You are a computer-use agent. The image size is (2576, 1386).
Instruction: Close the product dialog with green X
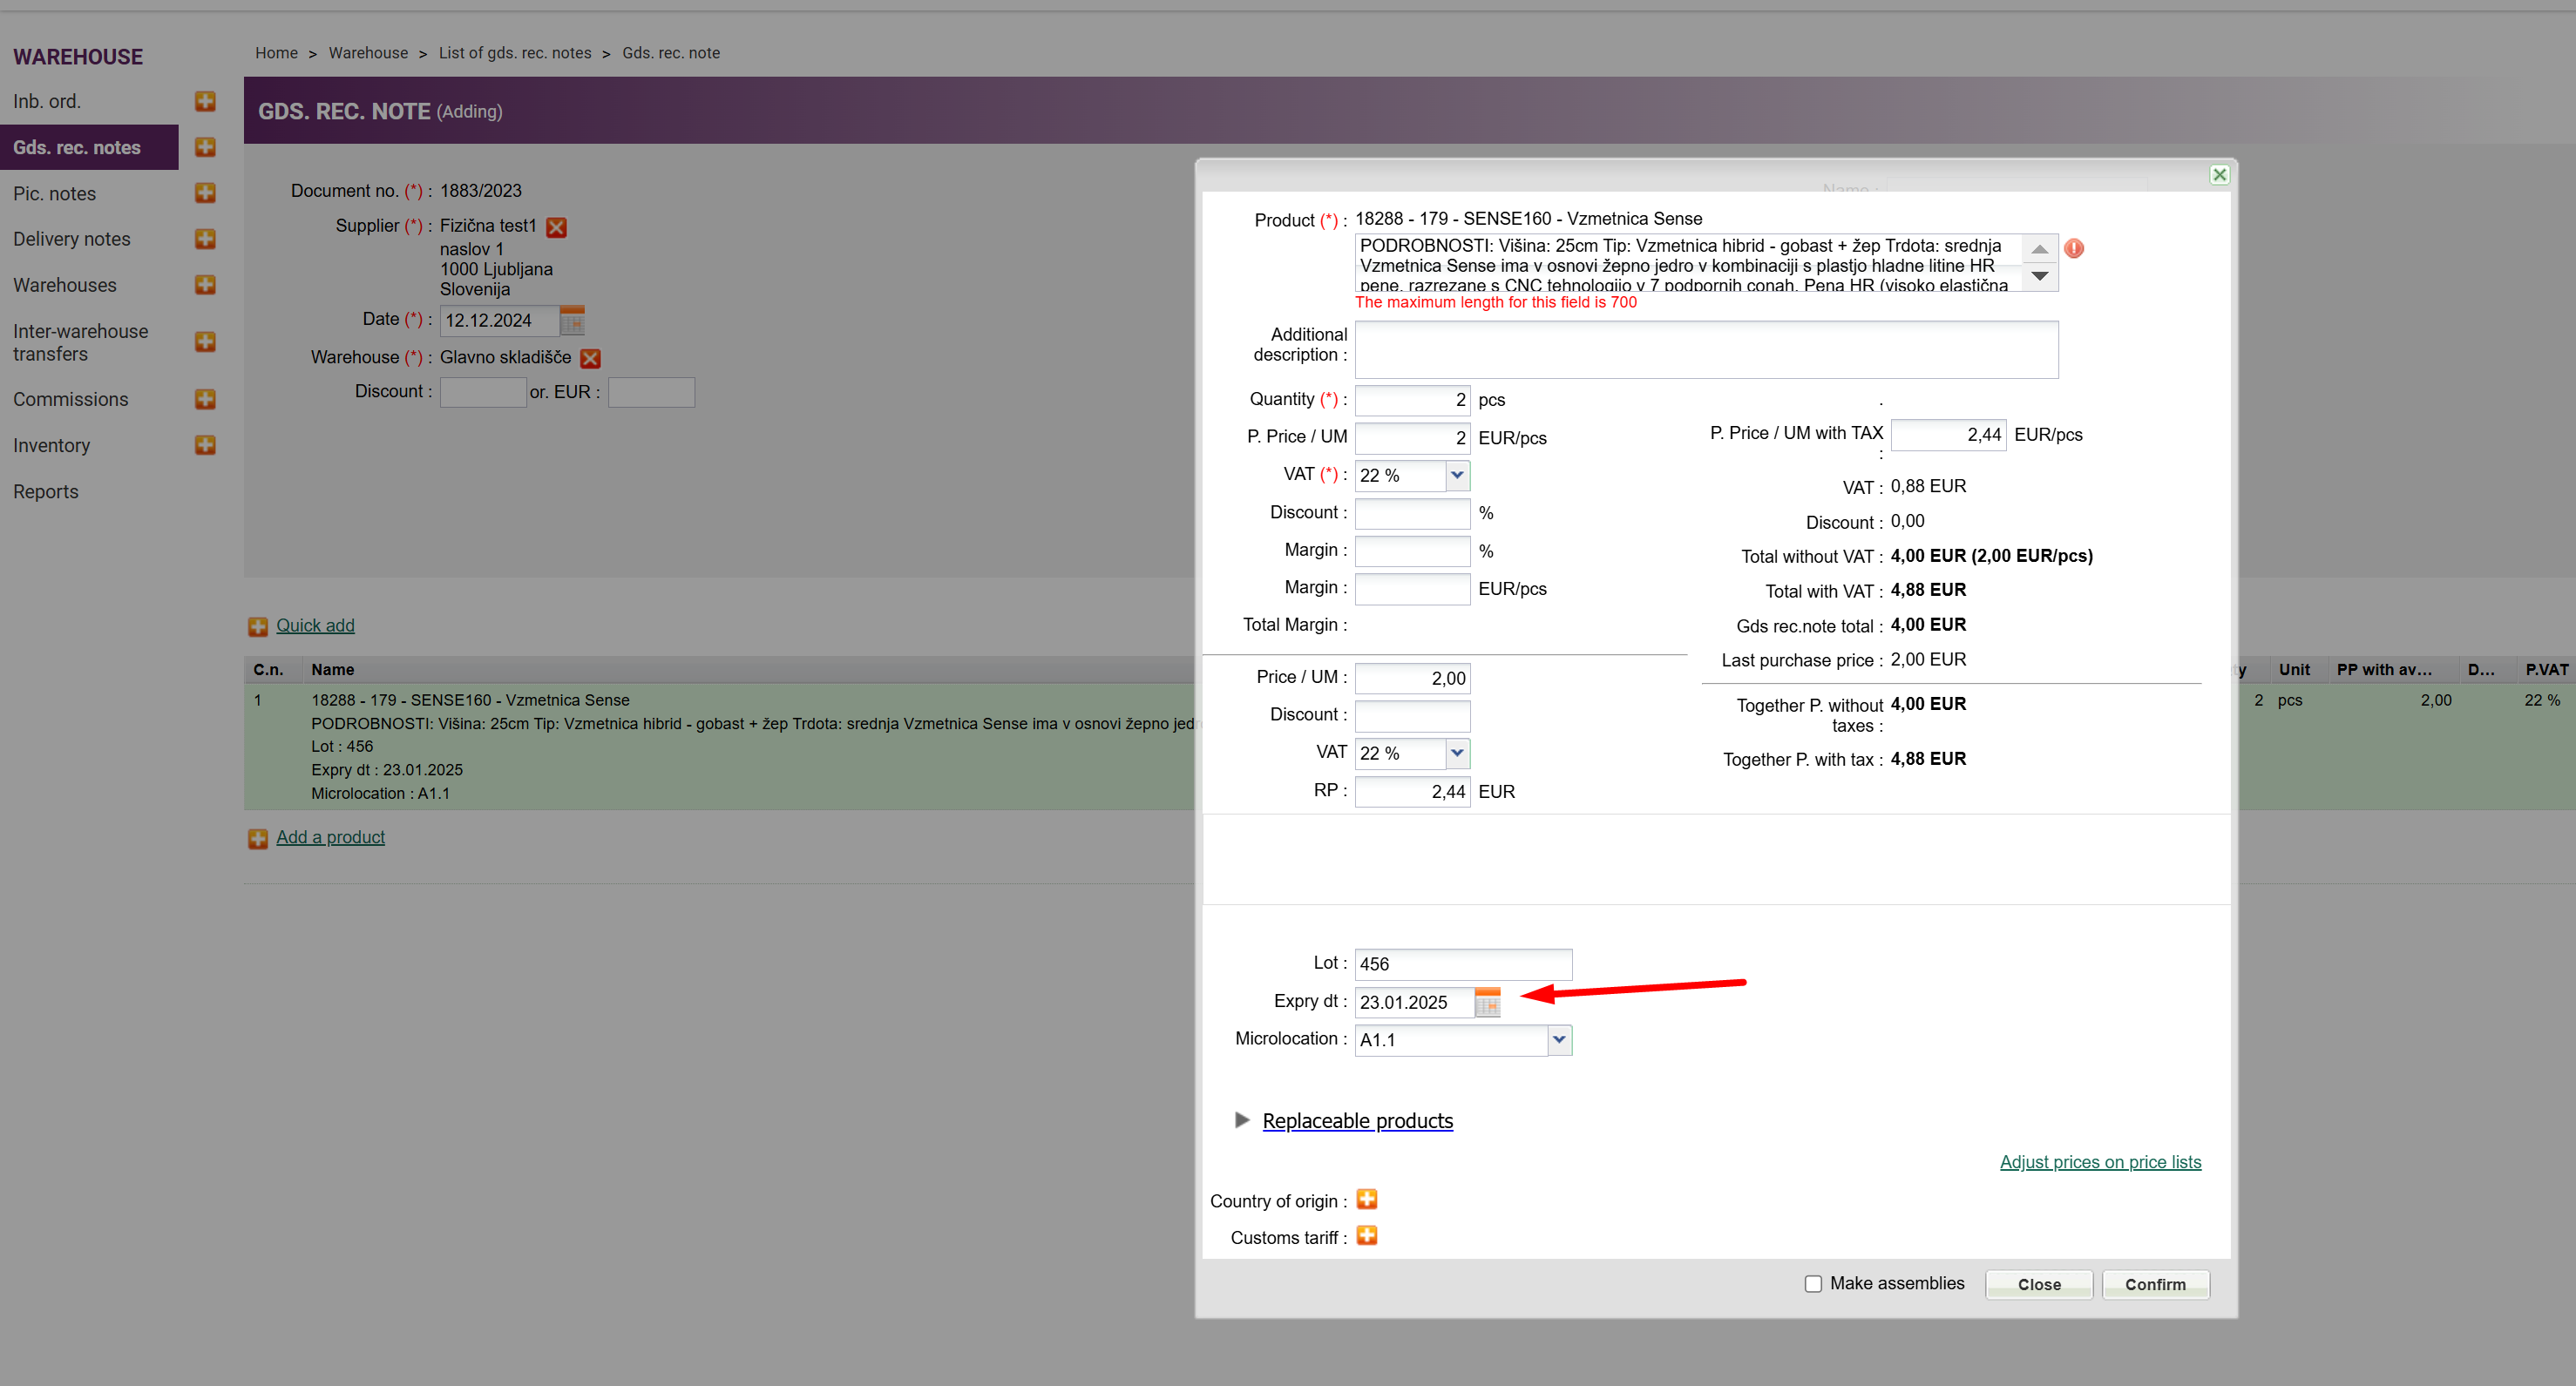pyautogui.click(x=2219, y=175)
